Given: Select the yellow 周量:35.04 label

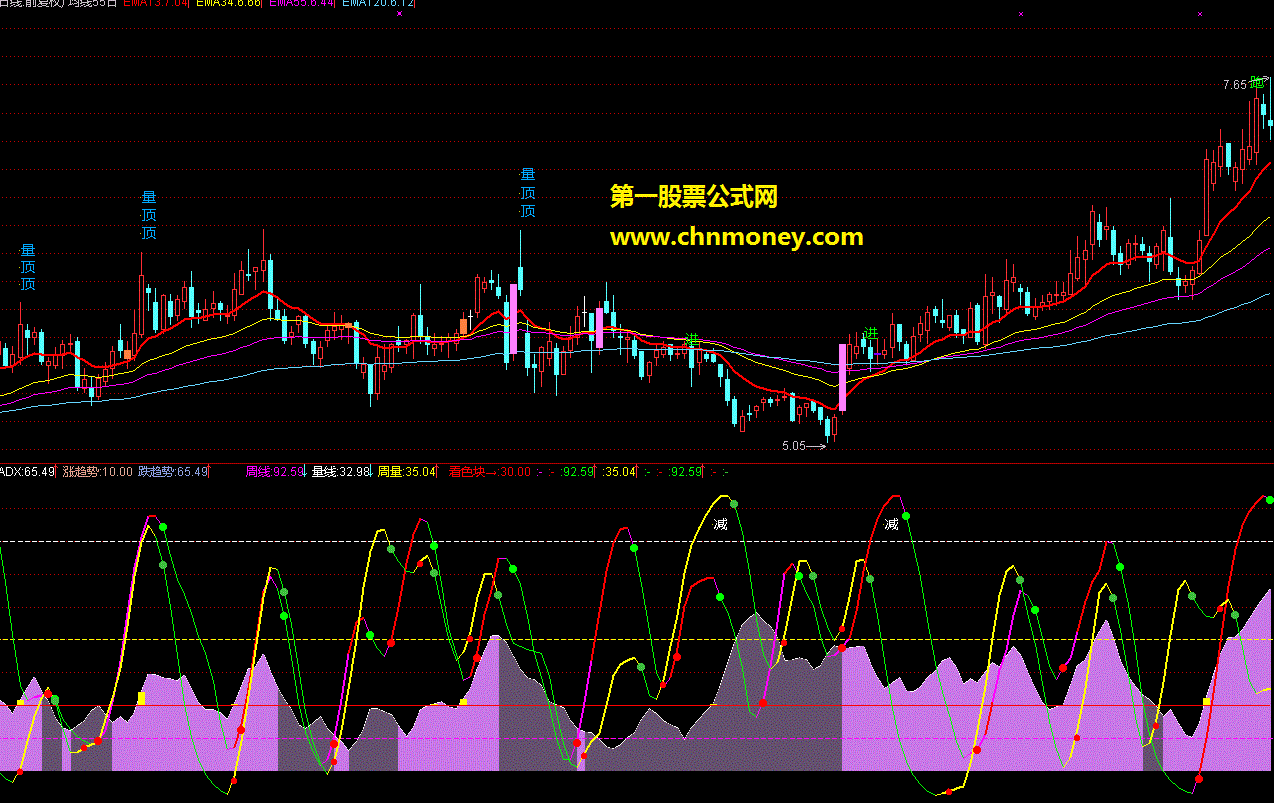Looking at the screenshot, I should (407, 471).
